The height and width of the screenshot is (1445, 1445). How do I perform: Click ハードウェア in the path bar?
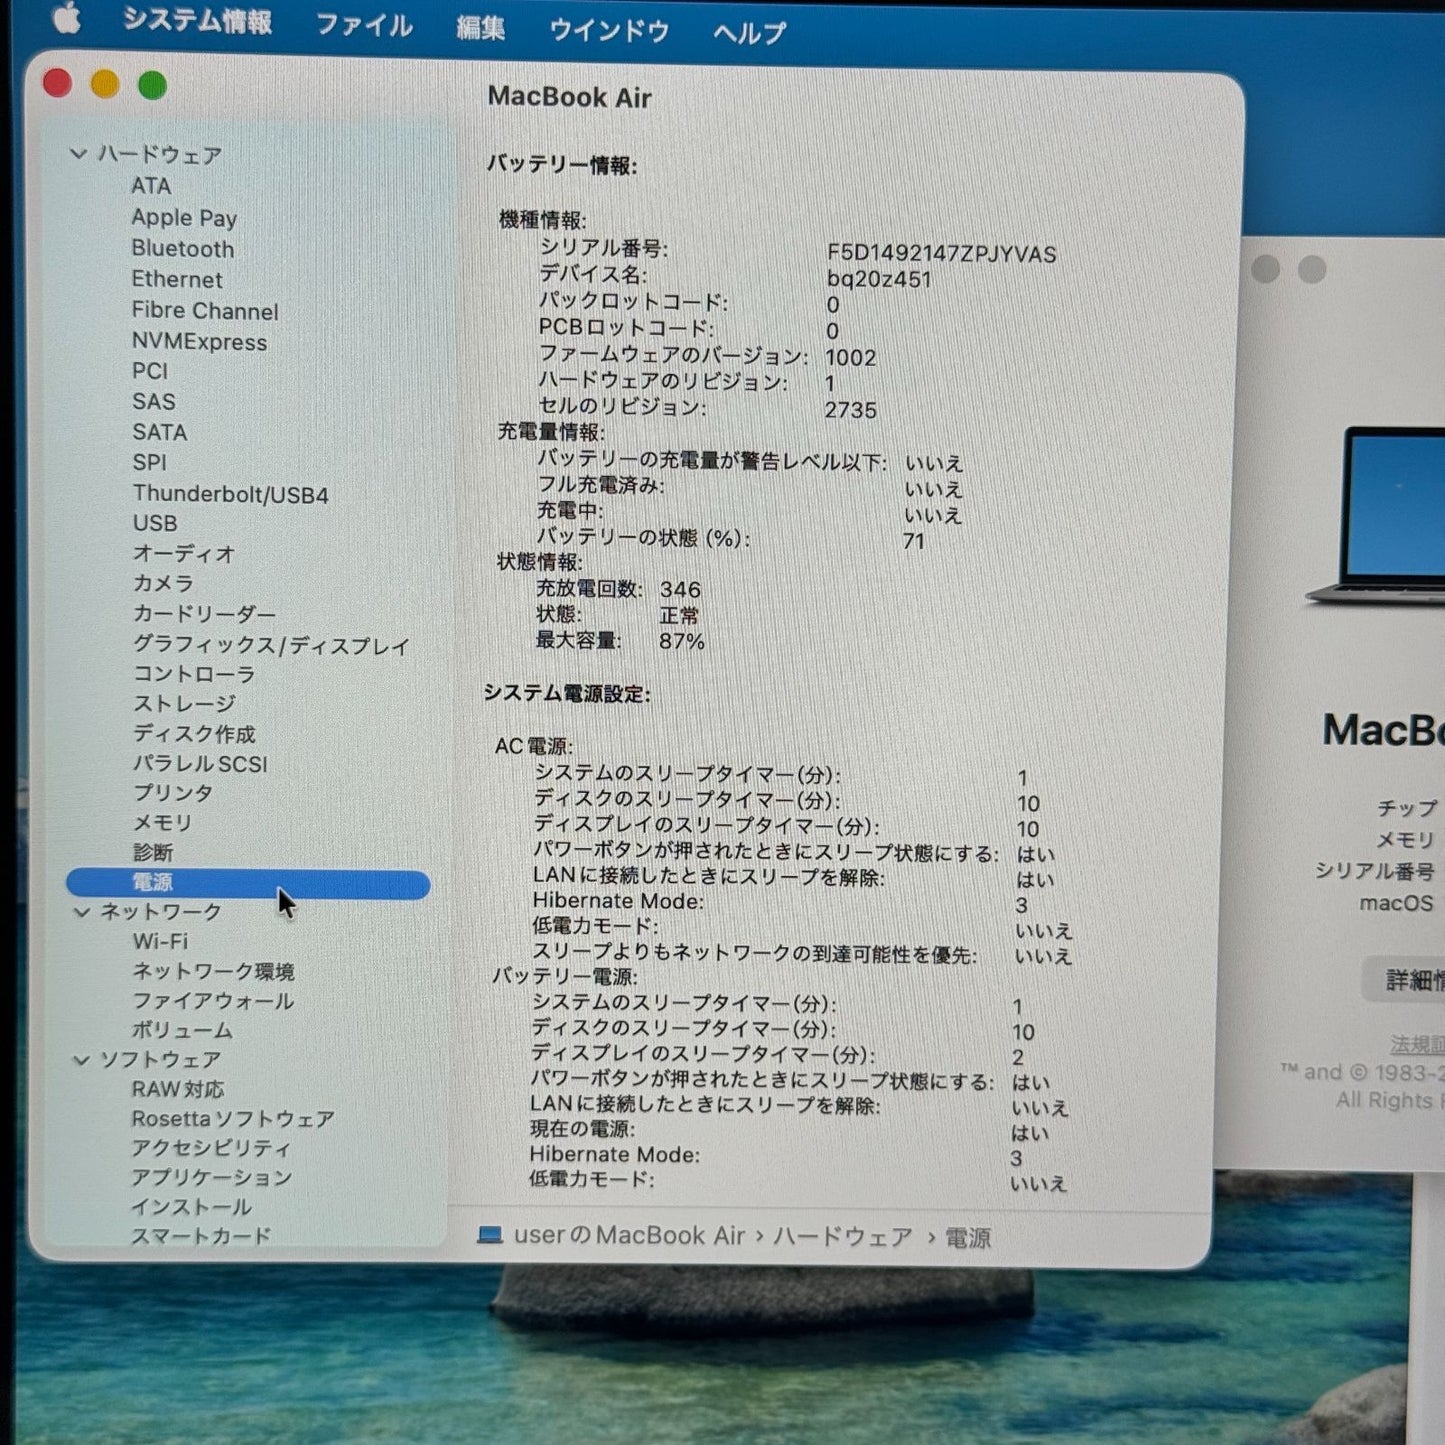[843, 1238]
